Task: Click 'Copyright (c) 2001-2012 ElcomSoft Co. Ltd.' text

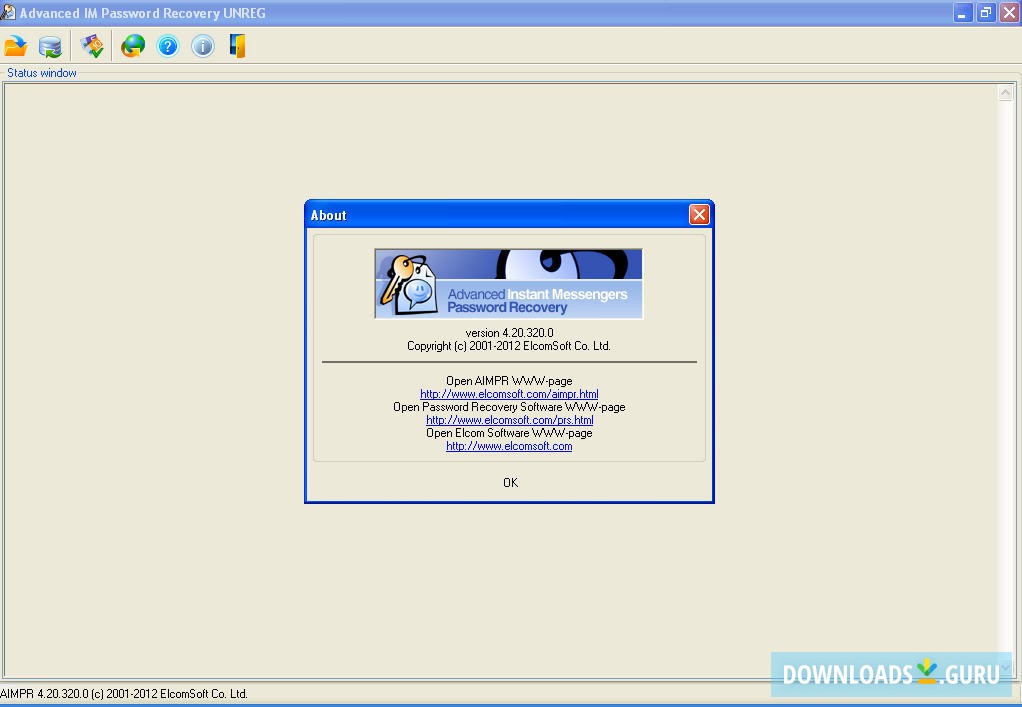Action: point(509,346)
